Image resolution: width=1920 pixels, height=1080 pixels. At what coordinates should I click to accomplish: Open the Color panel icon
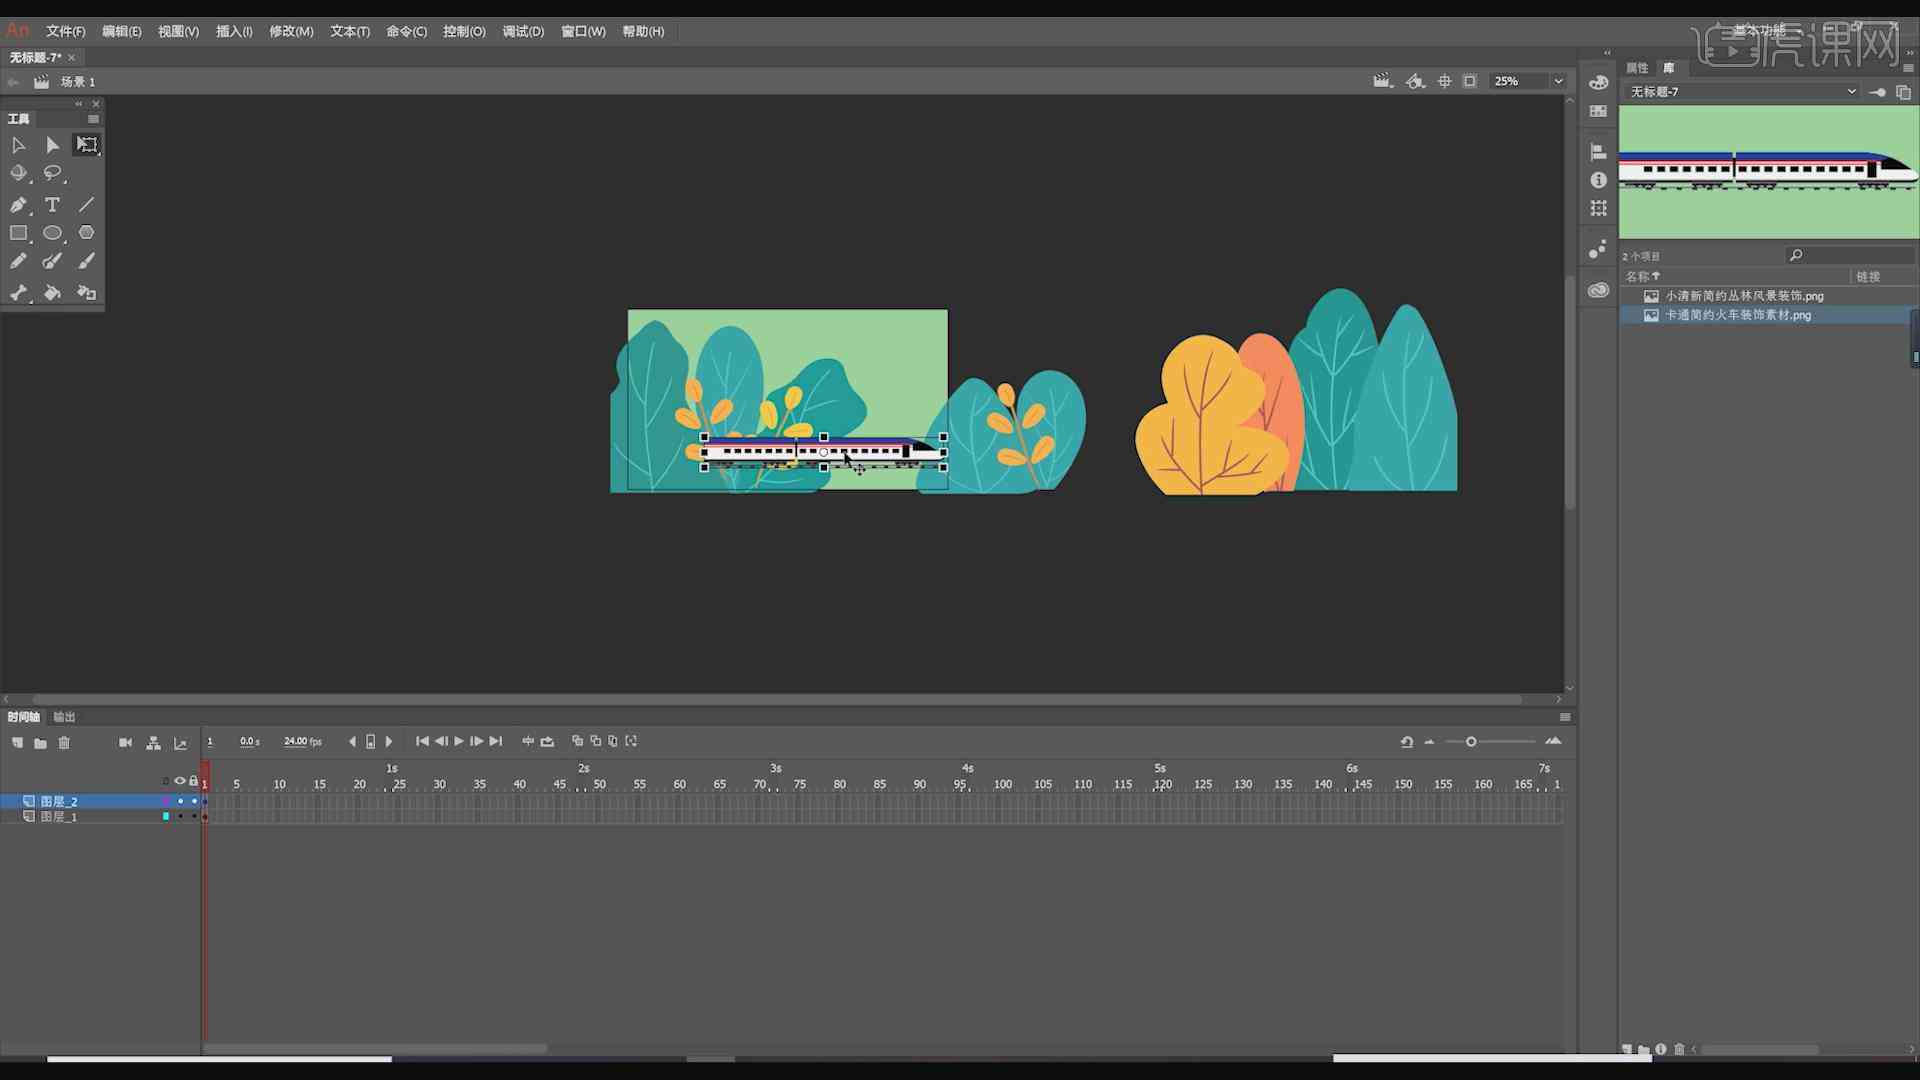1598,82
